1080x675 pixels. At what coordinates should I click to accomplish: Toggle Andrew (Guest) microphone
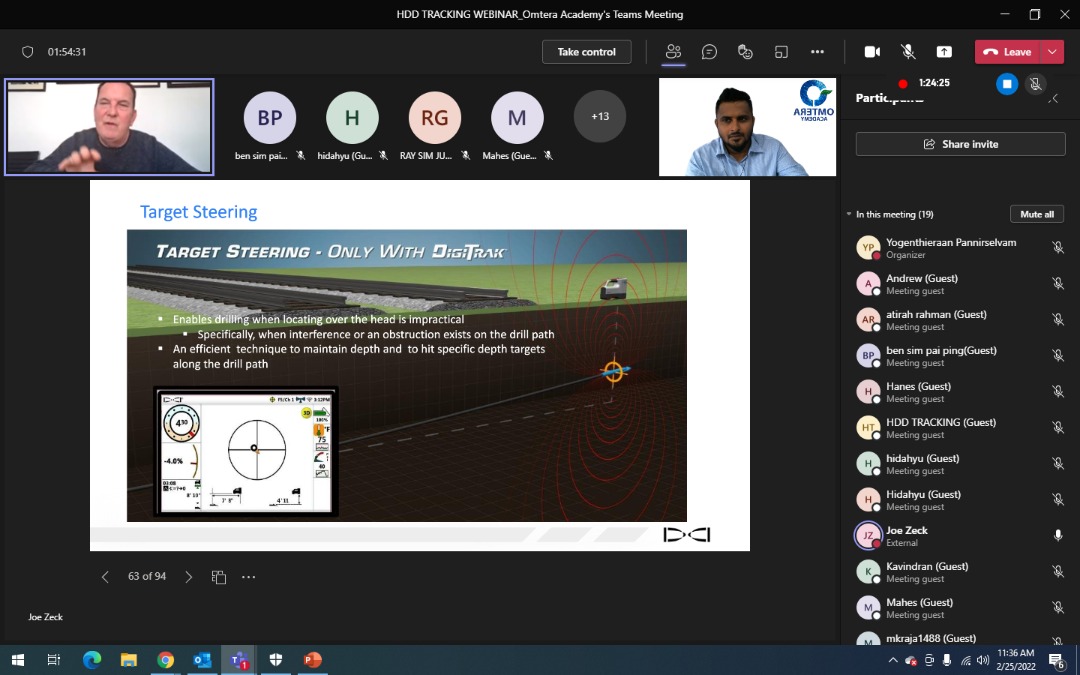(x=1058, y=283)
